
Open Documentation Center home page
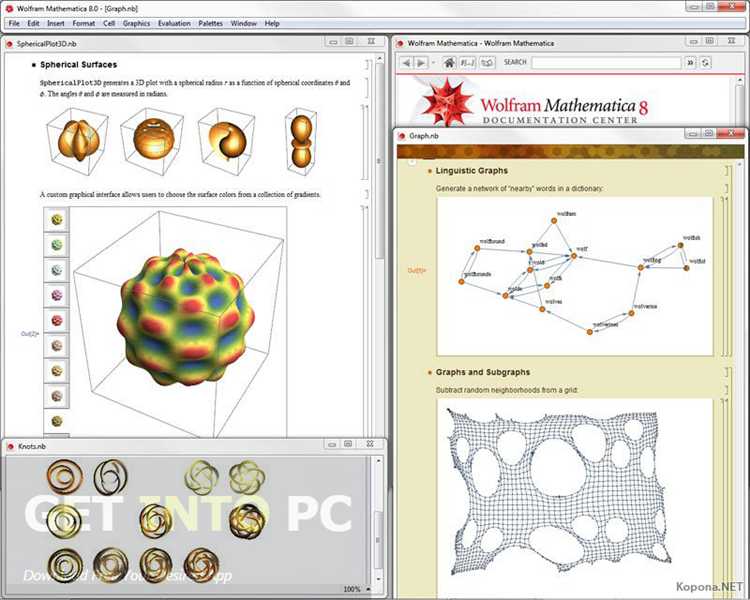(449, 63)
